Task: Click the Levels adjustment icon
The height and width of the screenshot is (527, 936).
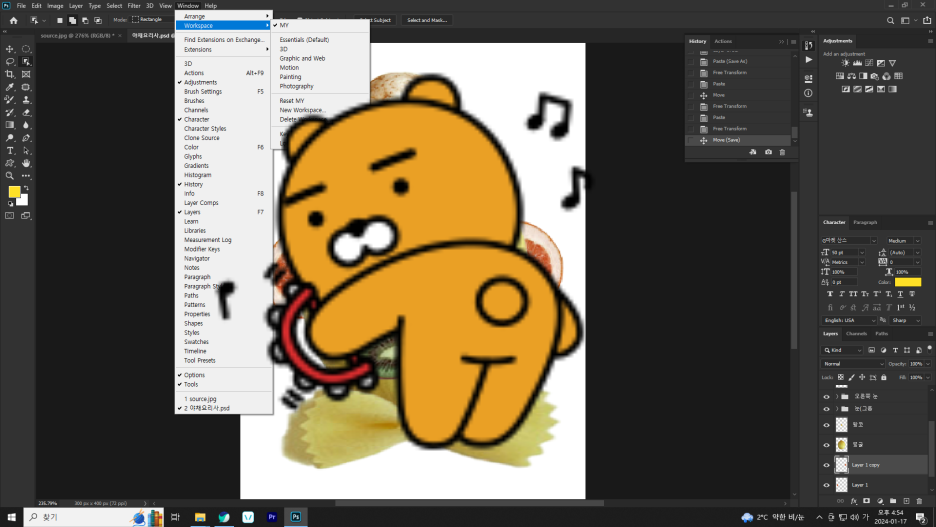Action: [x=857, y=63]
